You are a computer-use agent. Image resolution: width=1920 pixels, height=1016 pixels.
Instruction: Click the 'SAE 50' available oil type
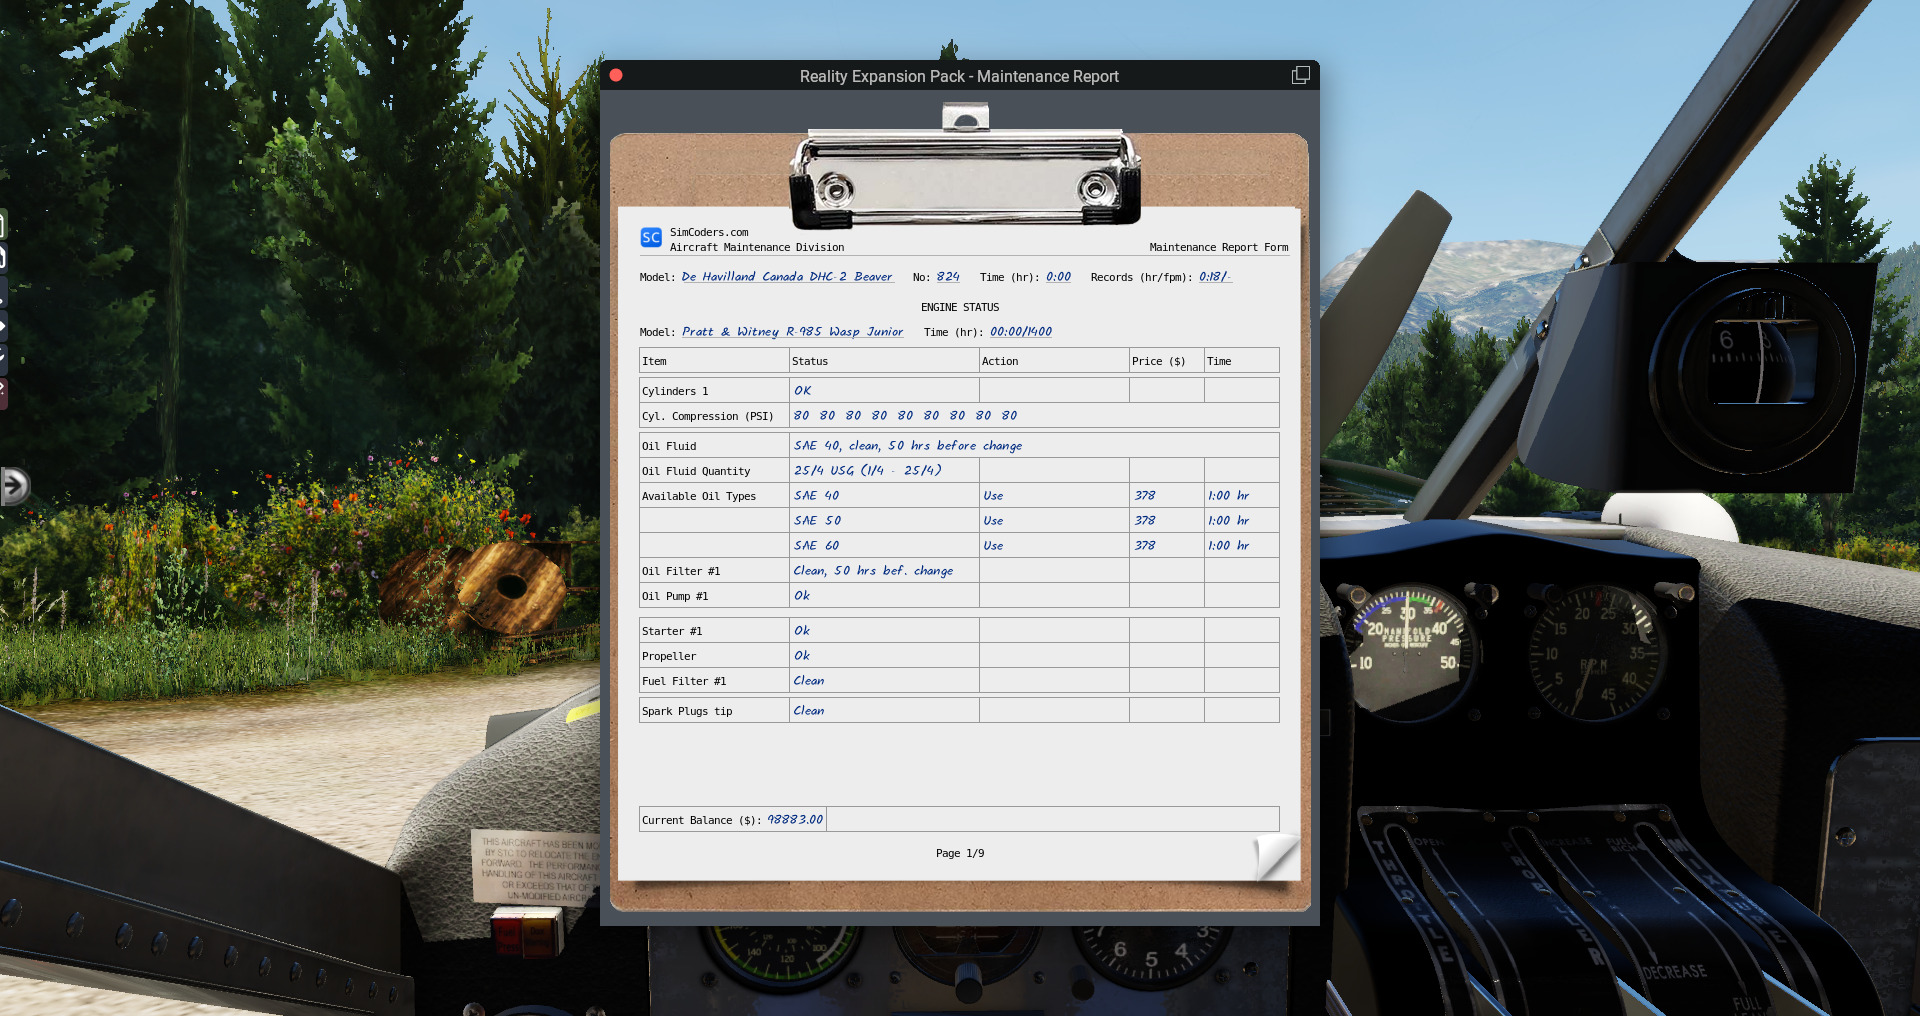pyautogui.click(x=817, y=521)
